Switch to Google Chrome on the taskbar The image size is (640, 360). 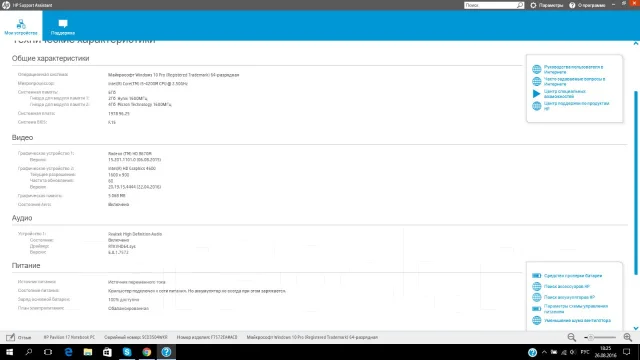pos(147,352)
